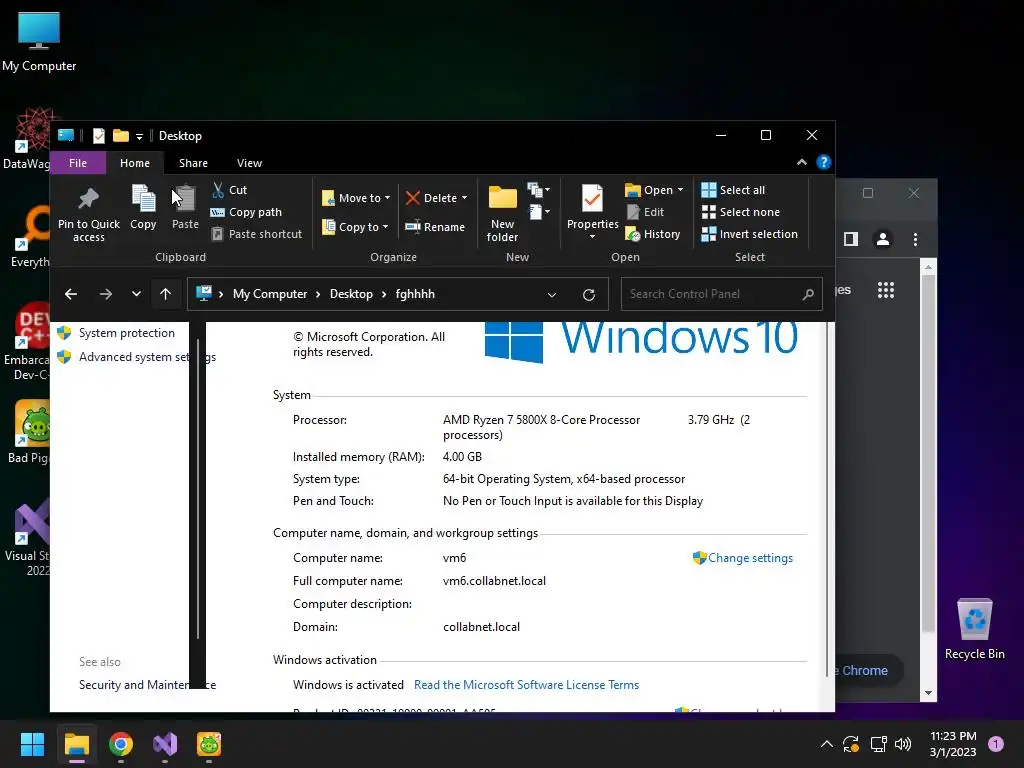The image size is (1024, 768).
Task: Click the volume speaker tray icon
Action: click(x=903, y=744)
